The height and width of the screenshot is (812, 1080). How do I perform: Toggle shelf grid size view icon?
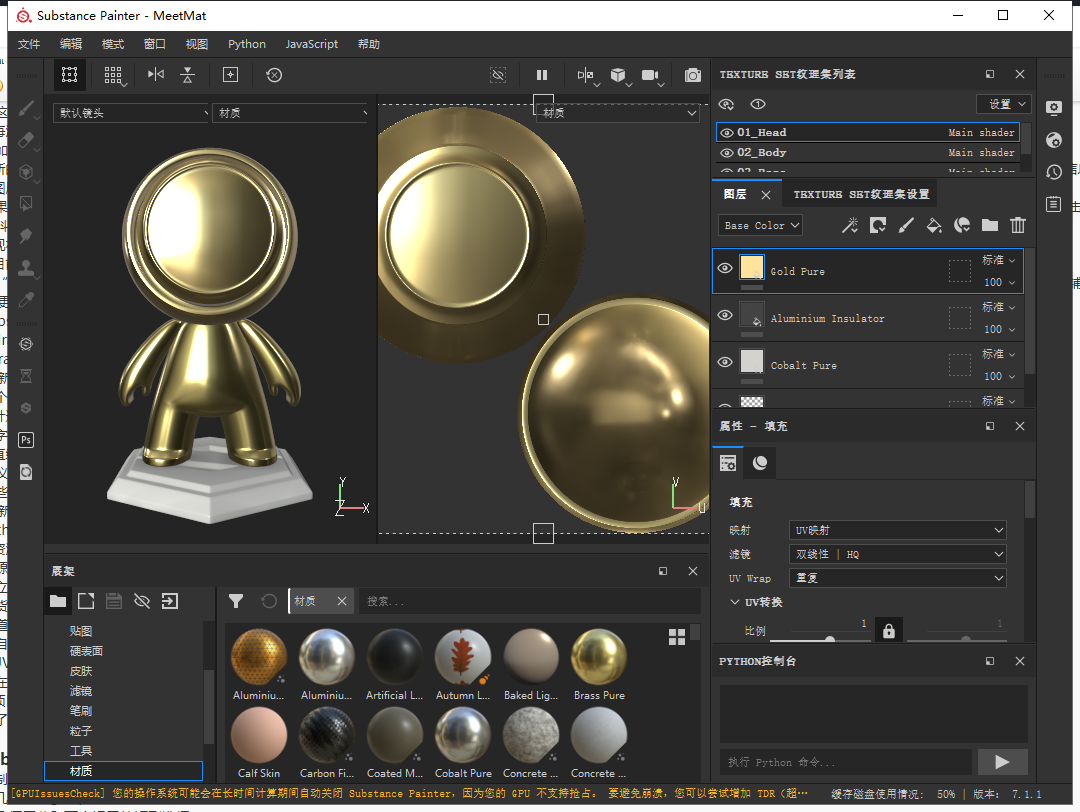[677, 637]
